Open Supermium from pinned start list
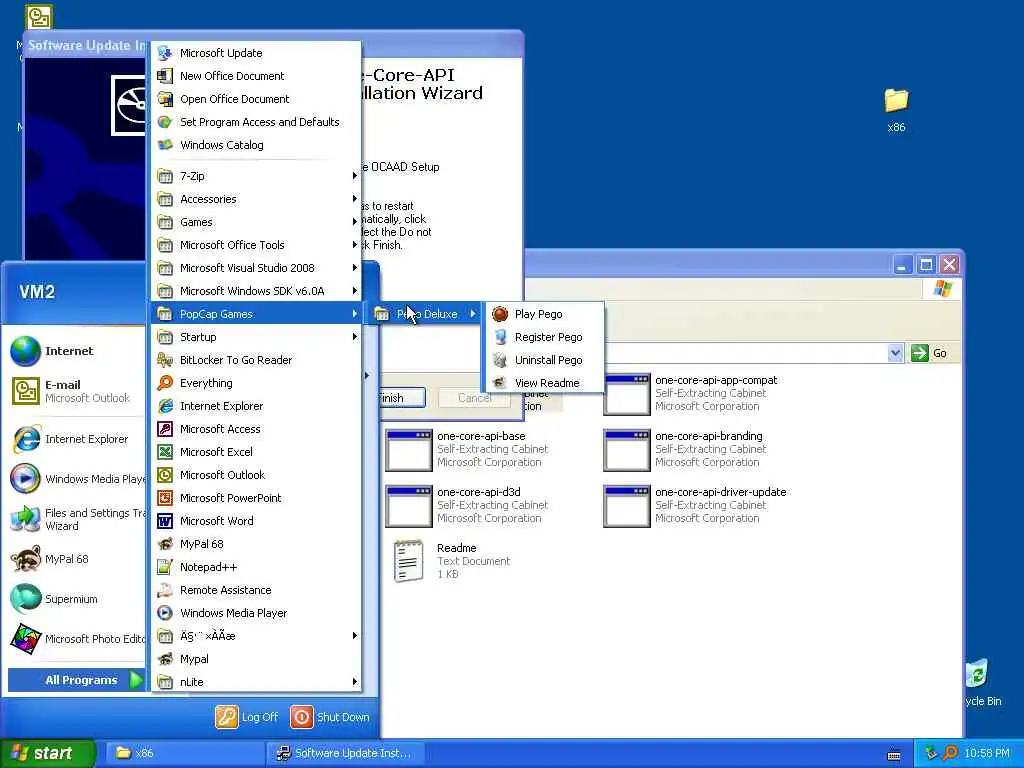Image resolution: width=1024 pixels, height=768 pixels. point(75,599)
